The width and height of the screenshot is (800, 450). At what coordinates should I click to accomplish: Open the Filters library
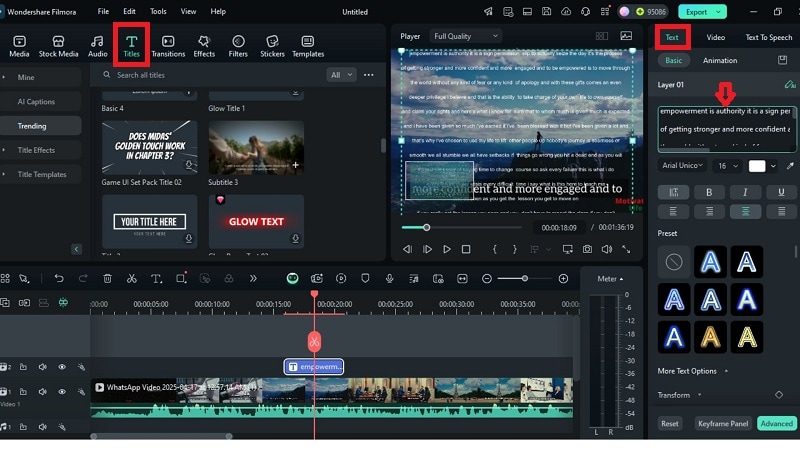[x=238, y=46]
